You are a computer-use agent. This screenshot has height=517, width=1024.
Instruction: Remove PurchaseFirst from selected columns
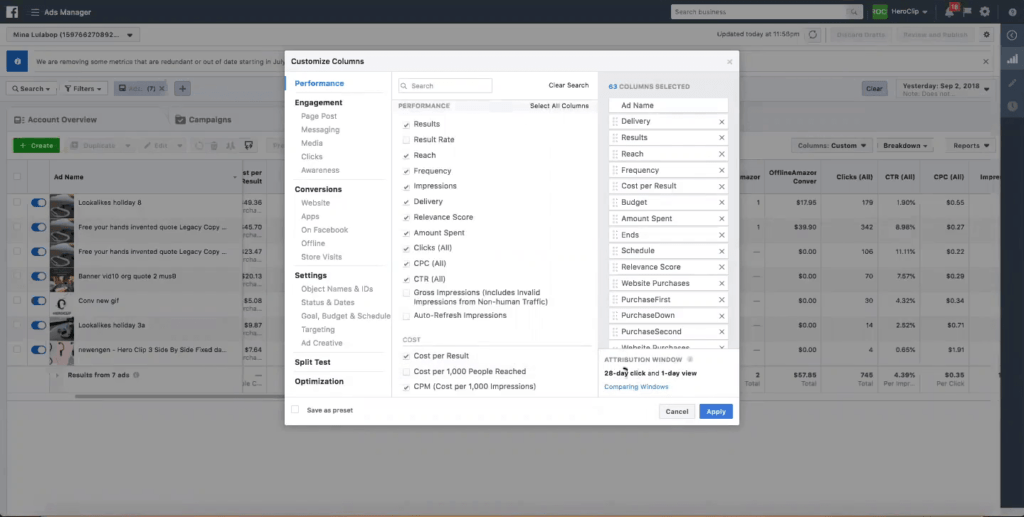pos(722,300)
